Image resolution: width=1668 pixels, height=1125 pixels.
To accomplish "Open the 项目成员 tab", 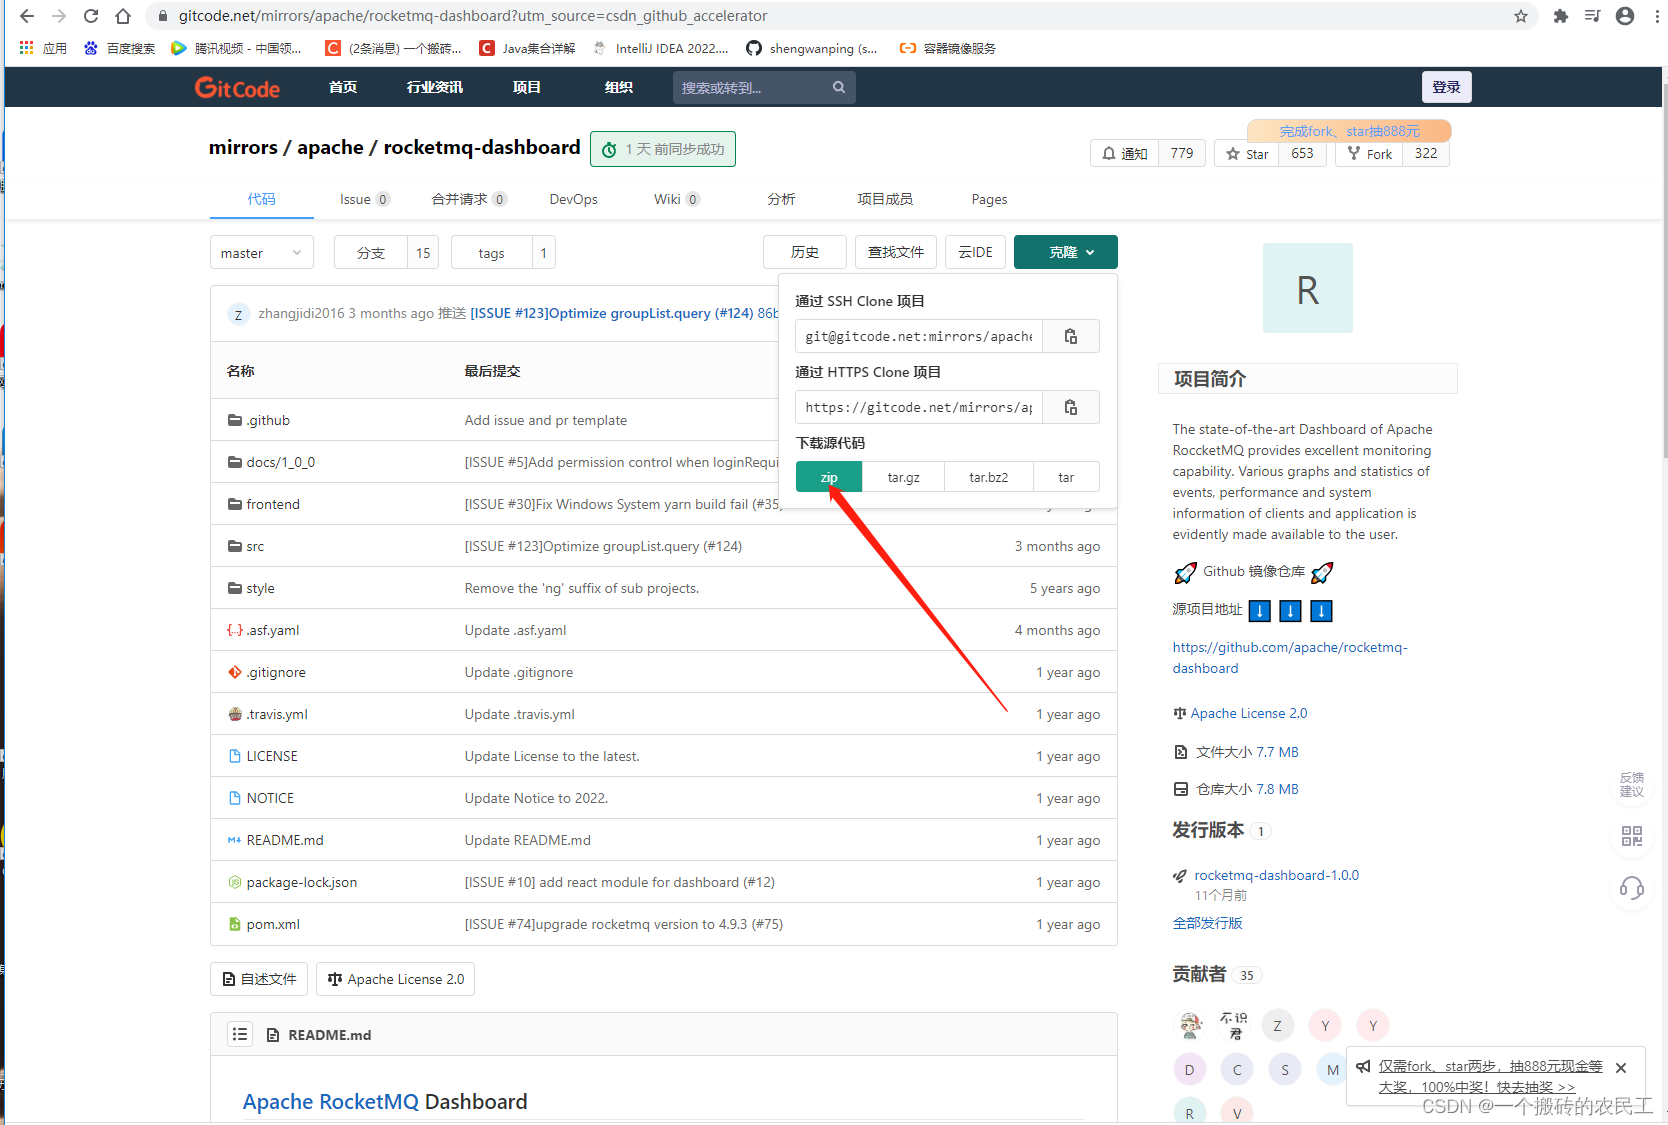I will click(885, 199).
